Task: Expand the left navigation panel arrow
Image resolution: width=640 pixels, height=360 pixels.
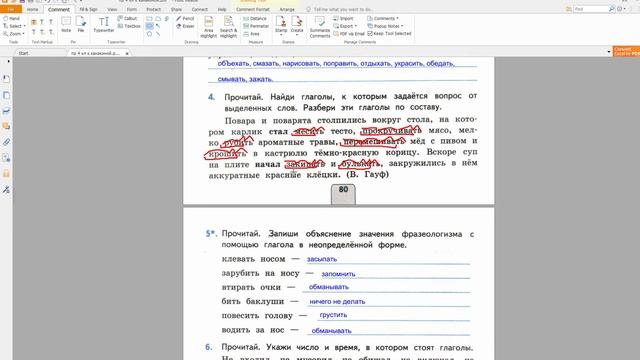Action: pos(9,62)
